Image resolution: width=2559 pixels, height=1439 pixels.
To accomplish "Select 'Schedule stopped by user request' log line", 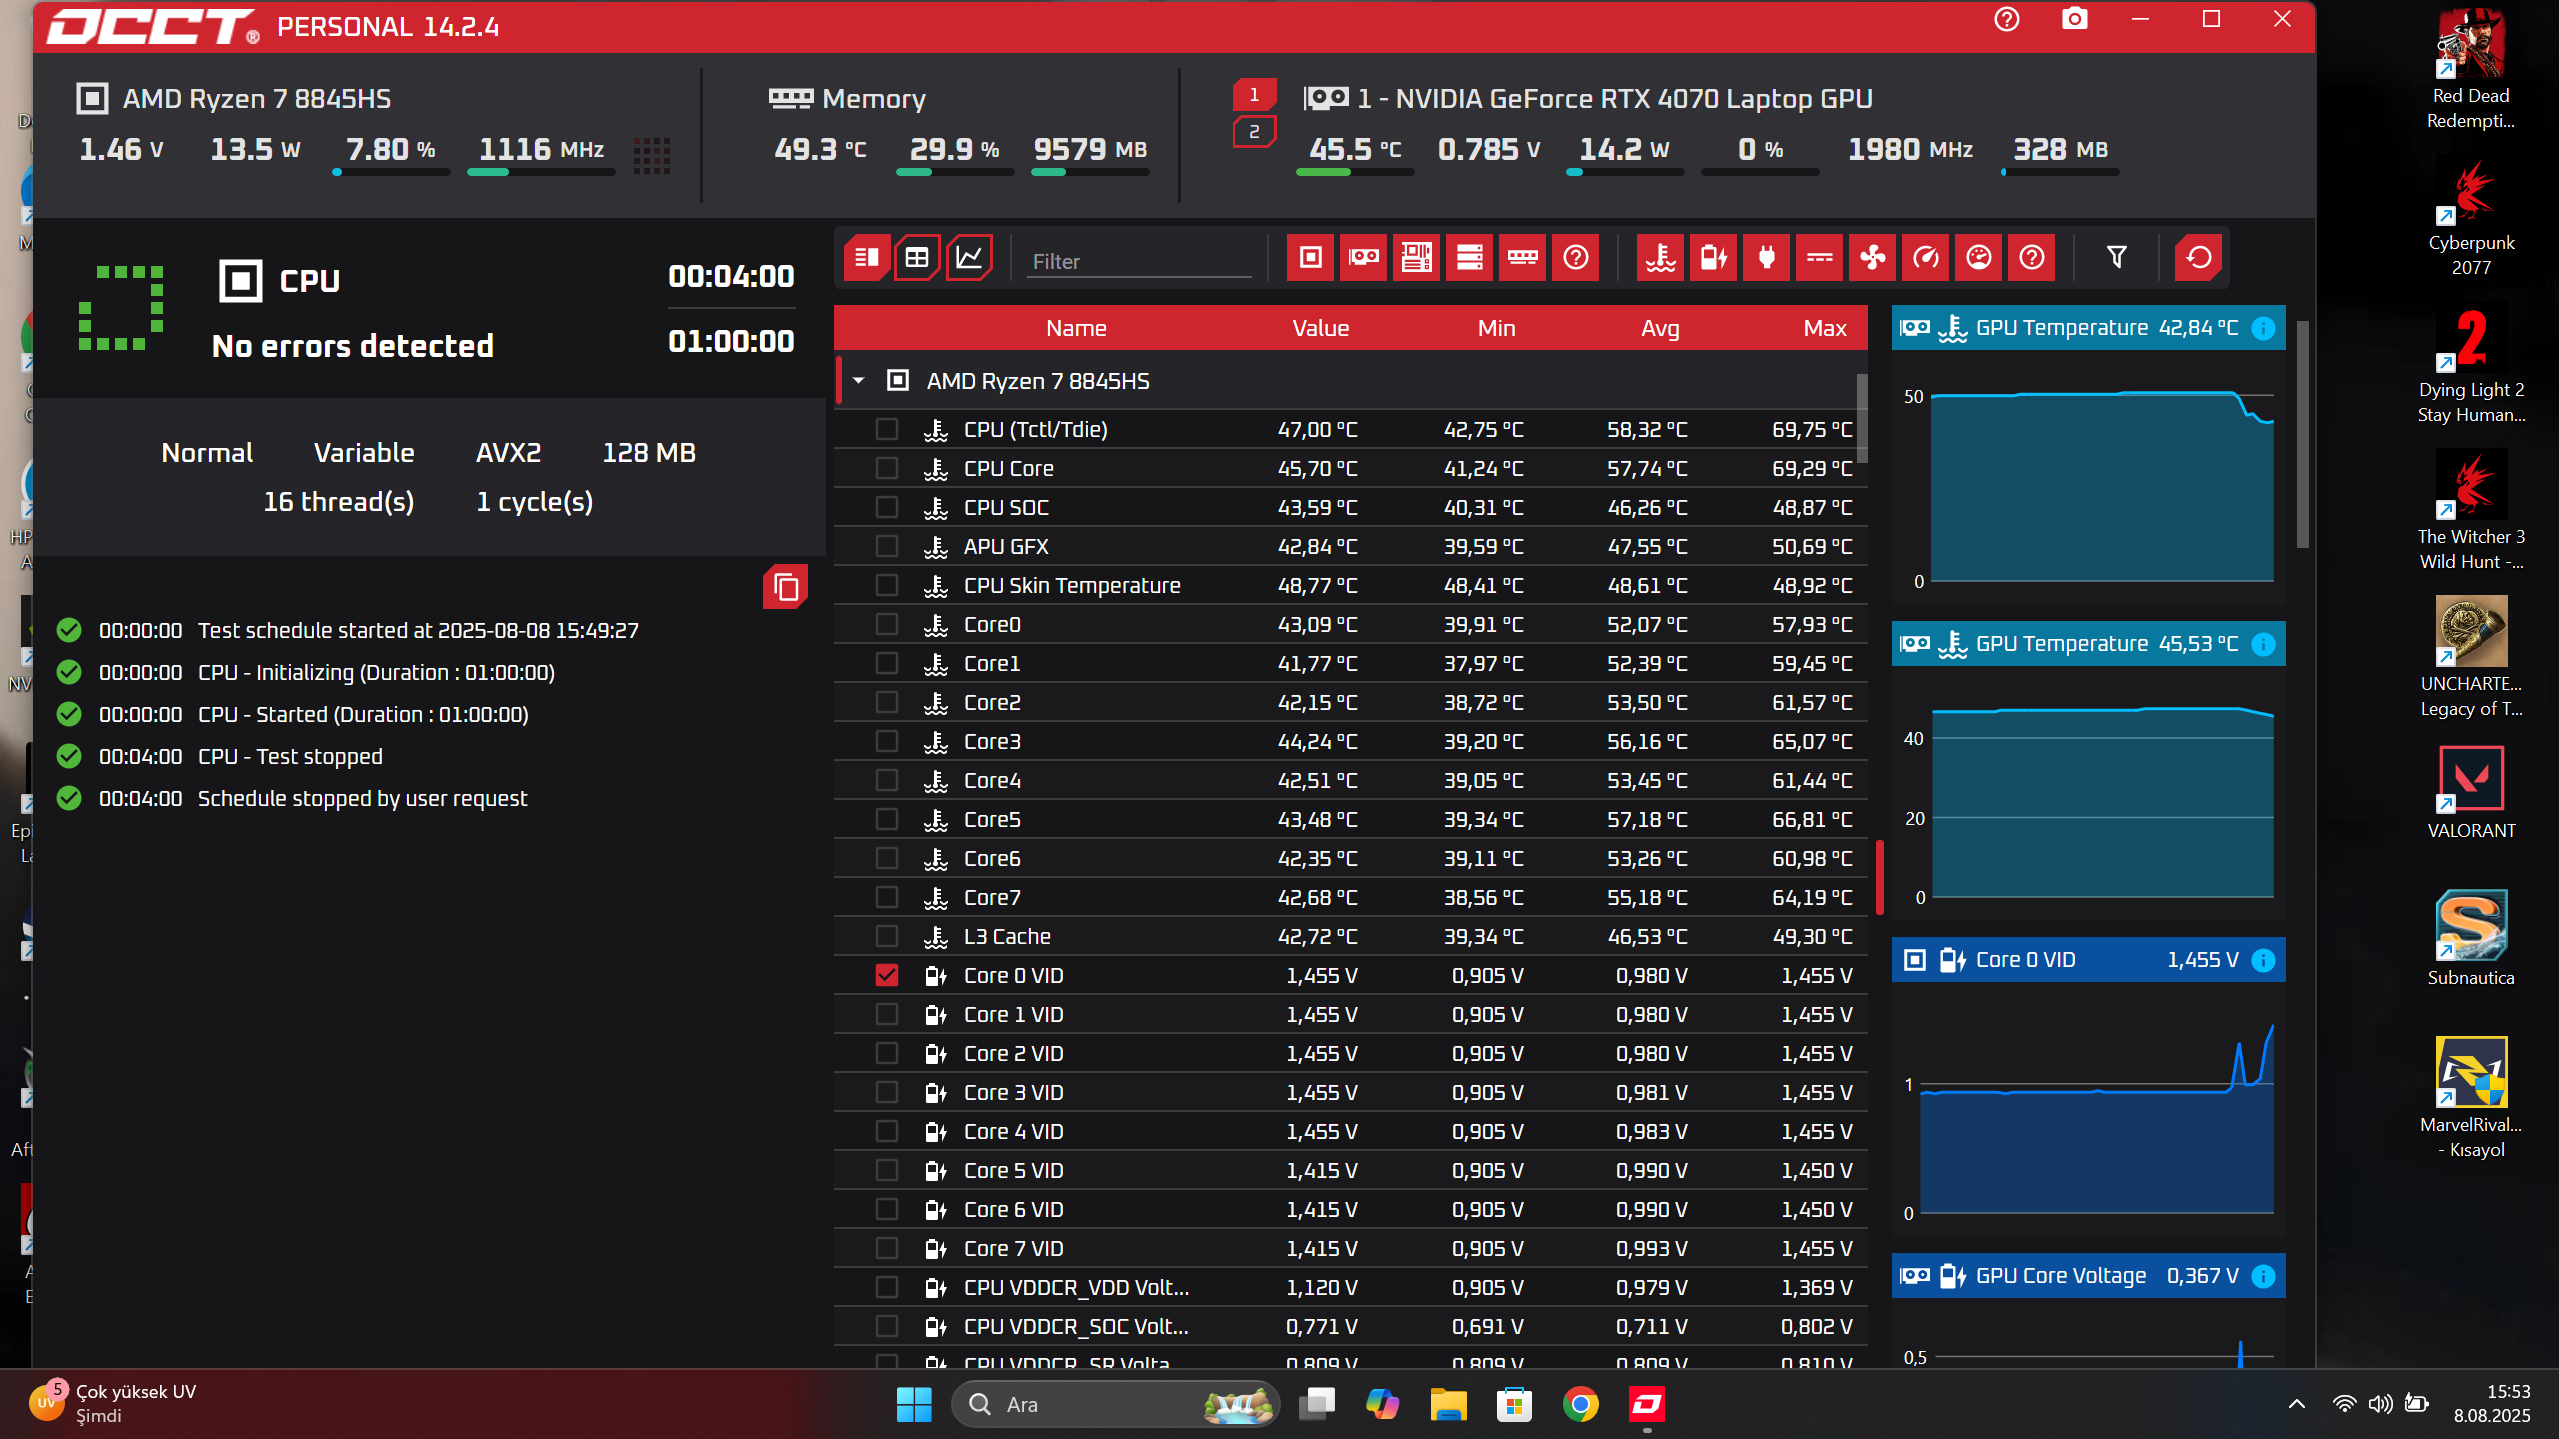I will [x=362, y=798].
